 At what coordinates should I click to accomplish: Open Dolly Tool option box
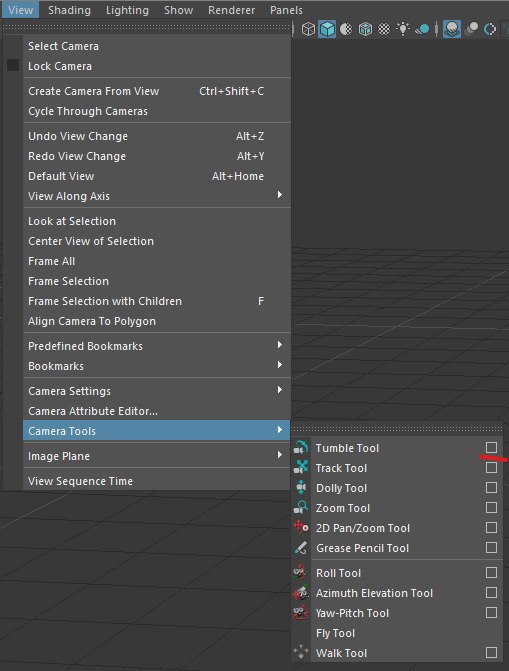(491, 487)
